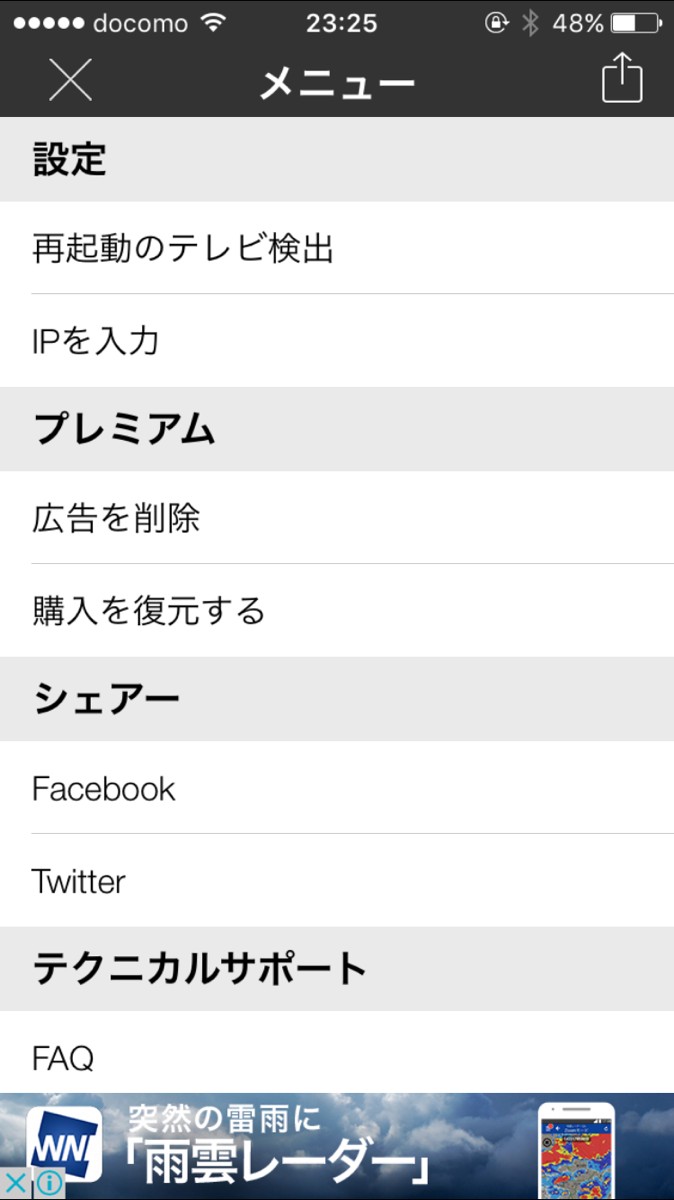
Task: Tap the battery icon in the status bar
Action: click(638, 23)
